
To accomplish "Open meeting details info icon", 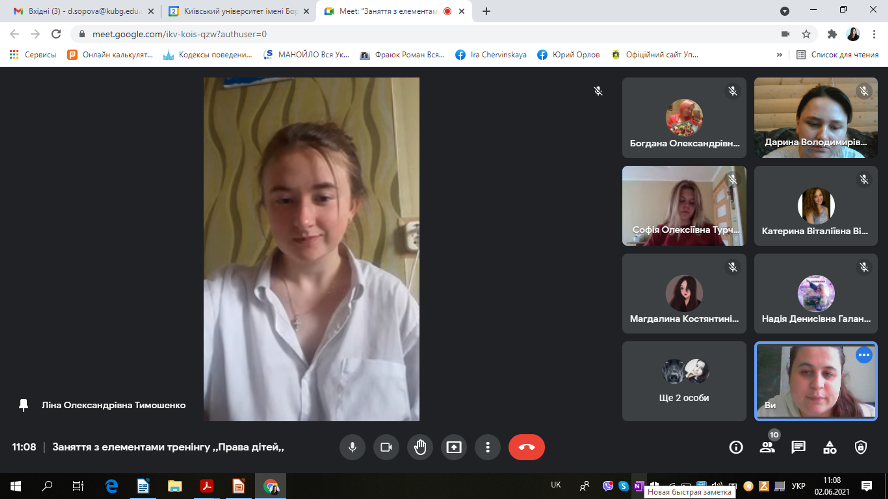I will point(736,447).
